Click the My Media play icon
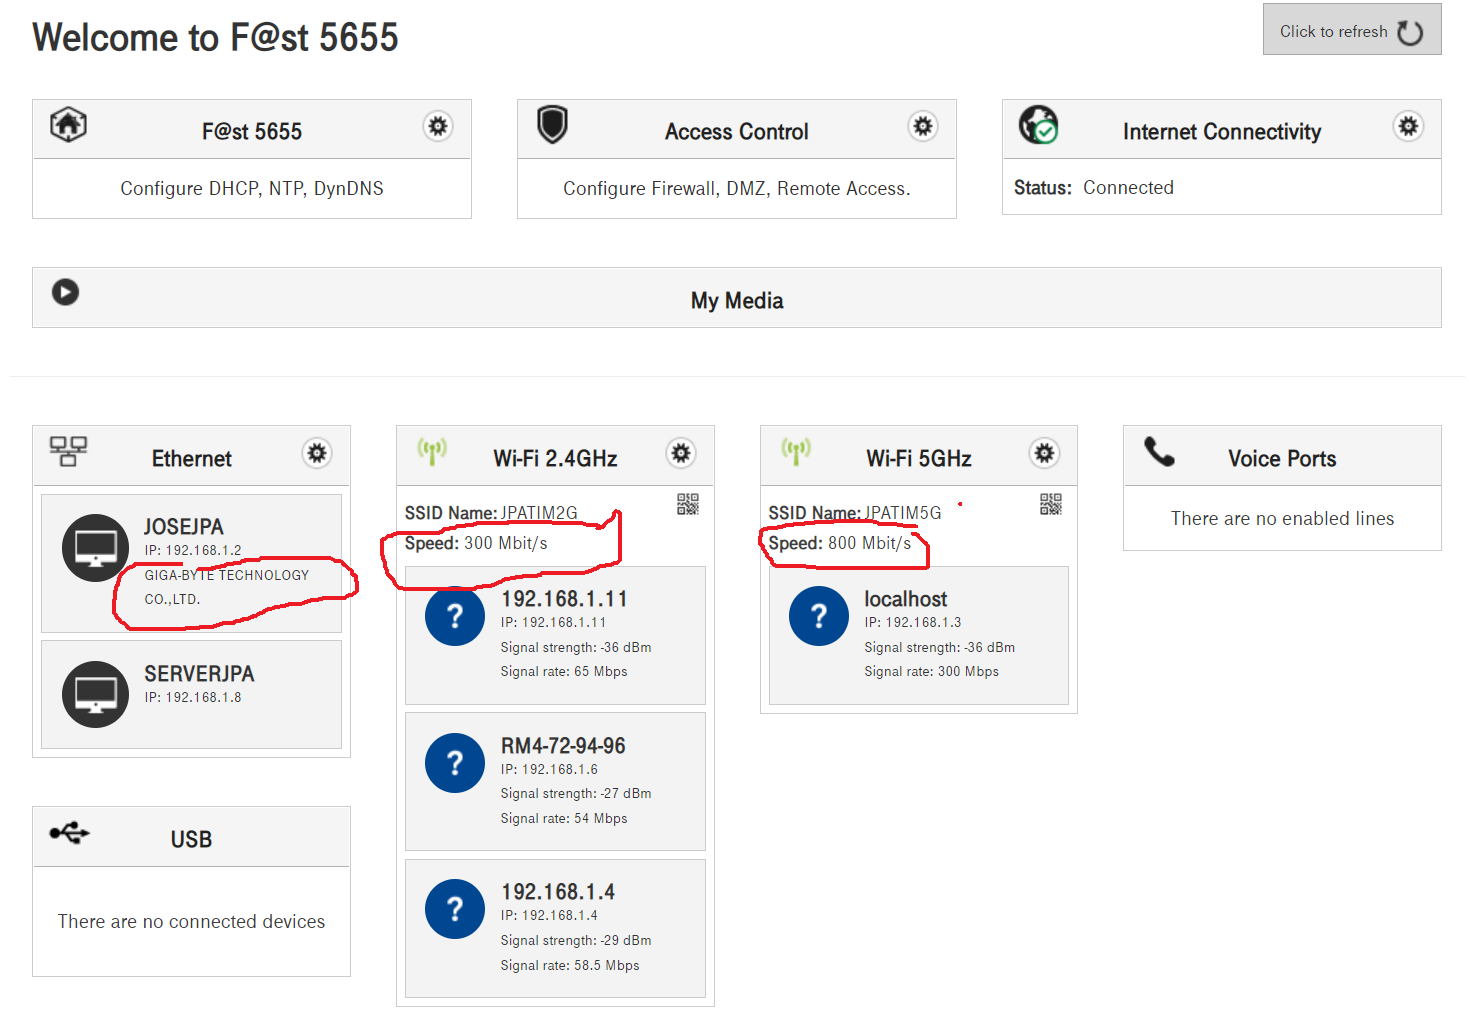The width and height of the screenshot is (1469, 1031). click(x=66, y=292)
